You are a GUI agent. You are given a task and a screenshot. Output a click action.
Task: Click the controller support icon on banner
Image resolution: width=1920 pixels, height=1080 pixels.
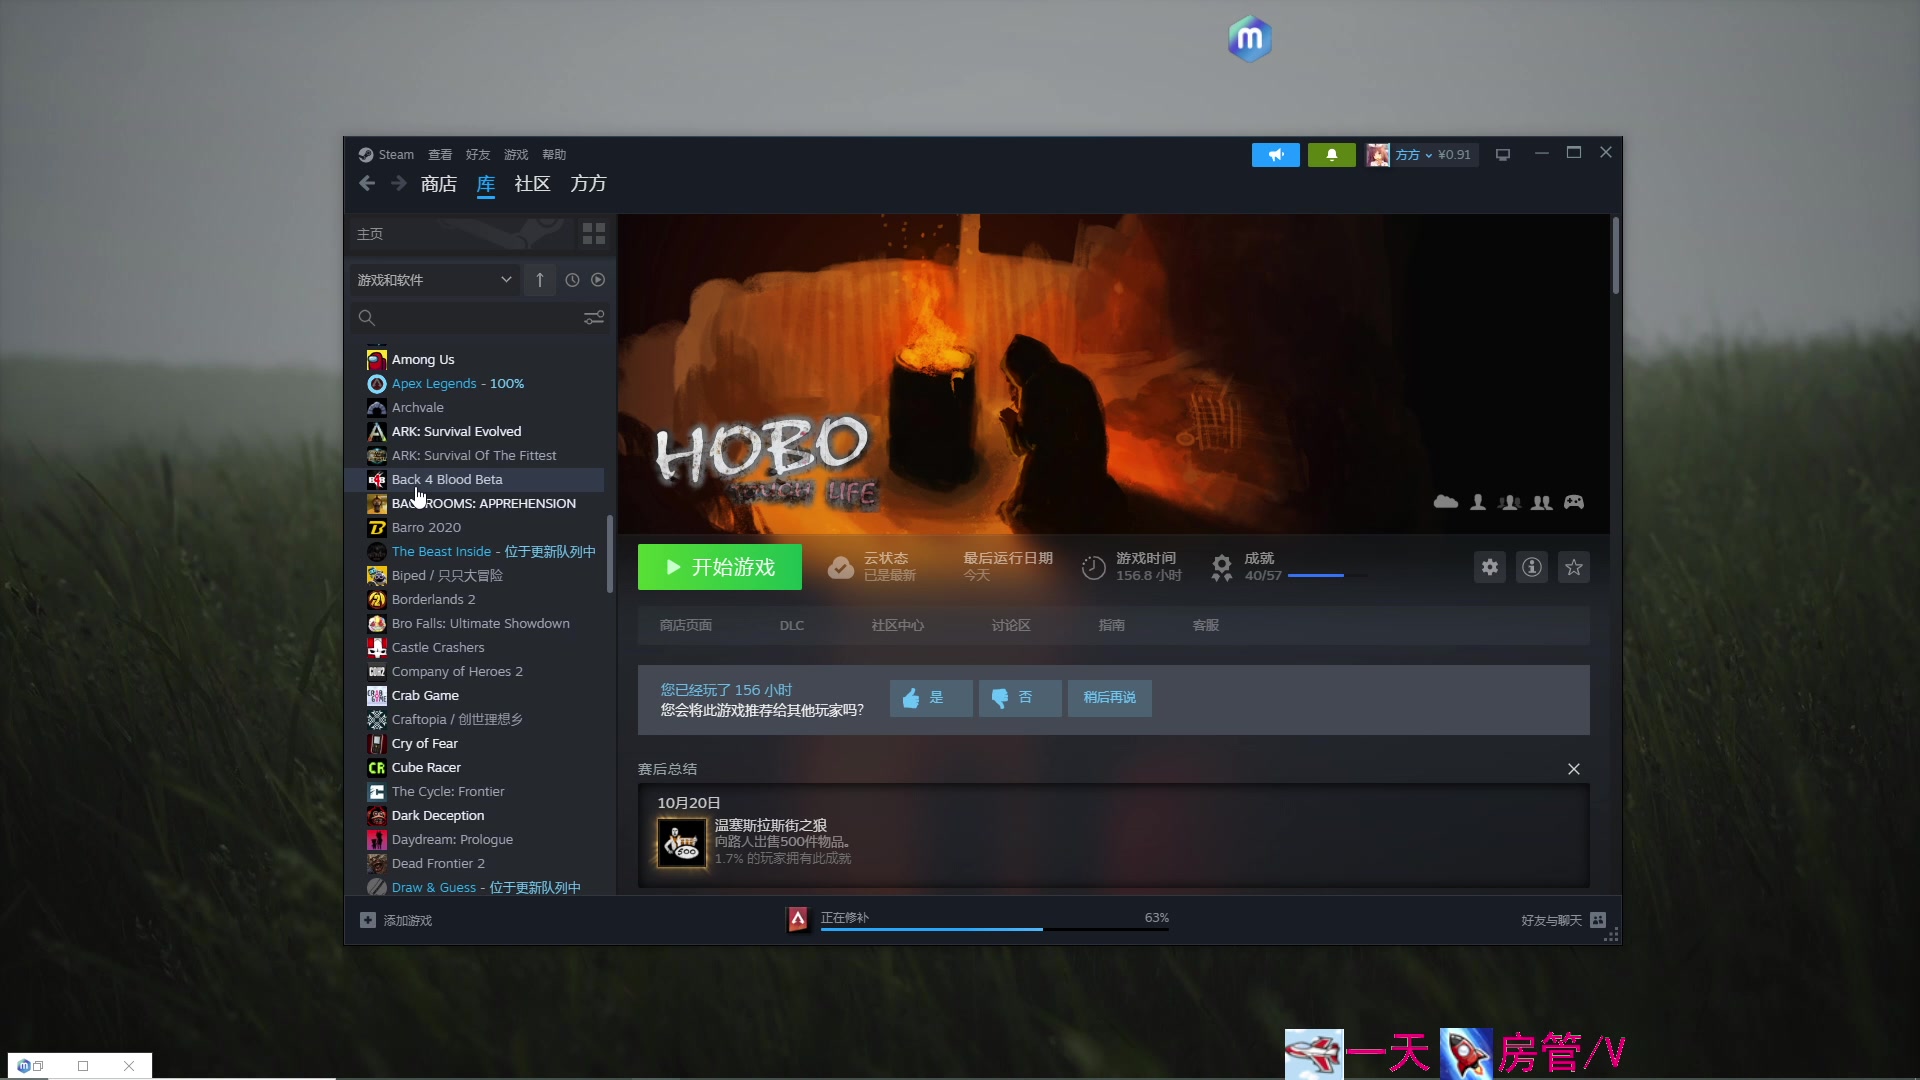tap(1574, 502)
